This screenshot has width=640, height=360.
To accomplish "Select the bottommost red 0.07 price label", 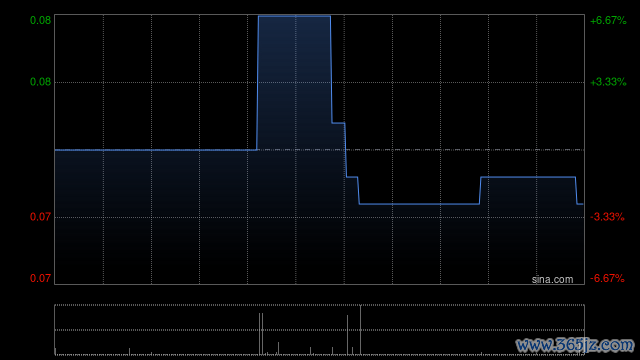I will (x=40, y=278).
